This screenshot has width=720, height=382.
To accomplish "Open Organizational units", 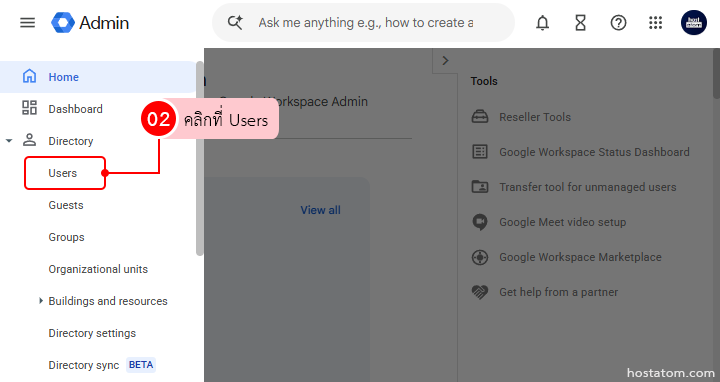I will coord(98,269).
